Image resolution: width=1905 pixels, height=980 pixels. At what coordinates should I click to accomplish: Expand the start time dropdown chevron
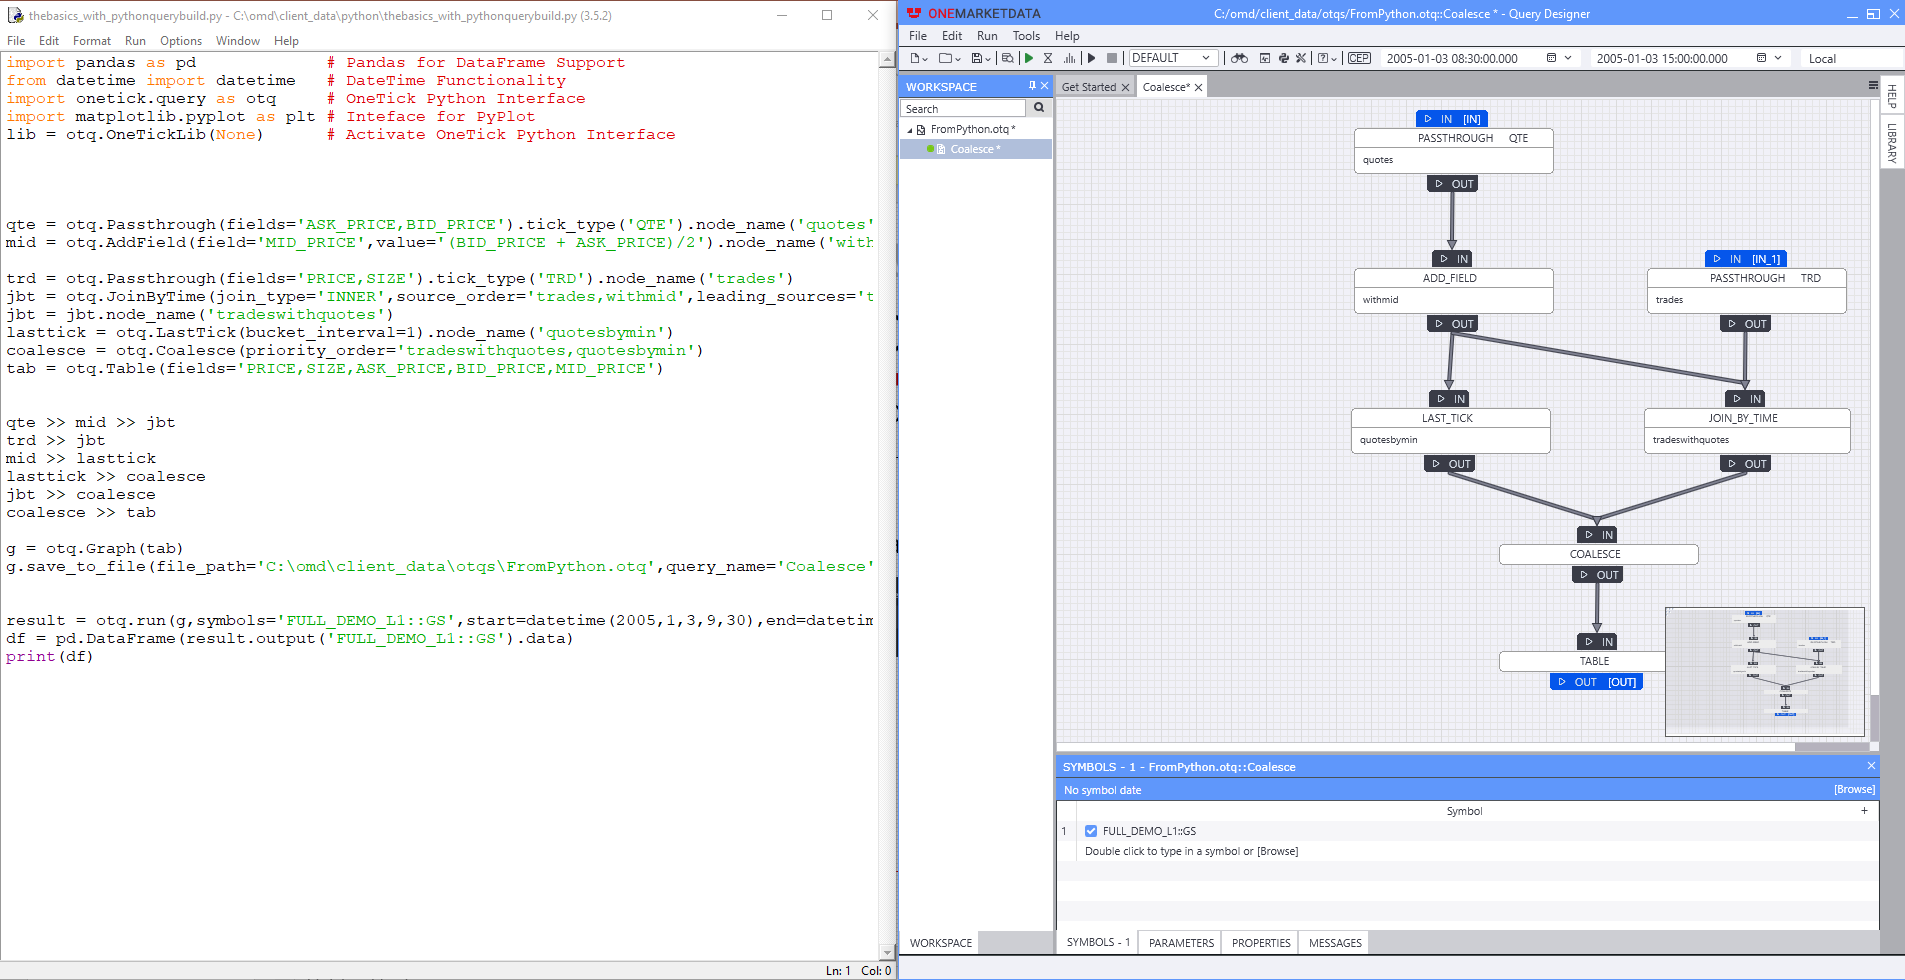[1568, 58]
